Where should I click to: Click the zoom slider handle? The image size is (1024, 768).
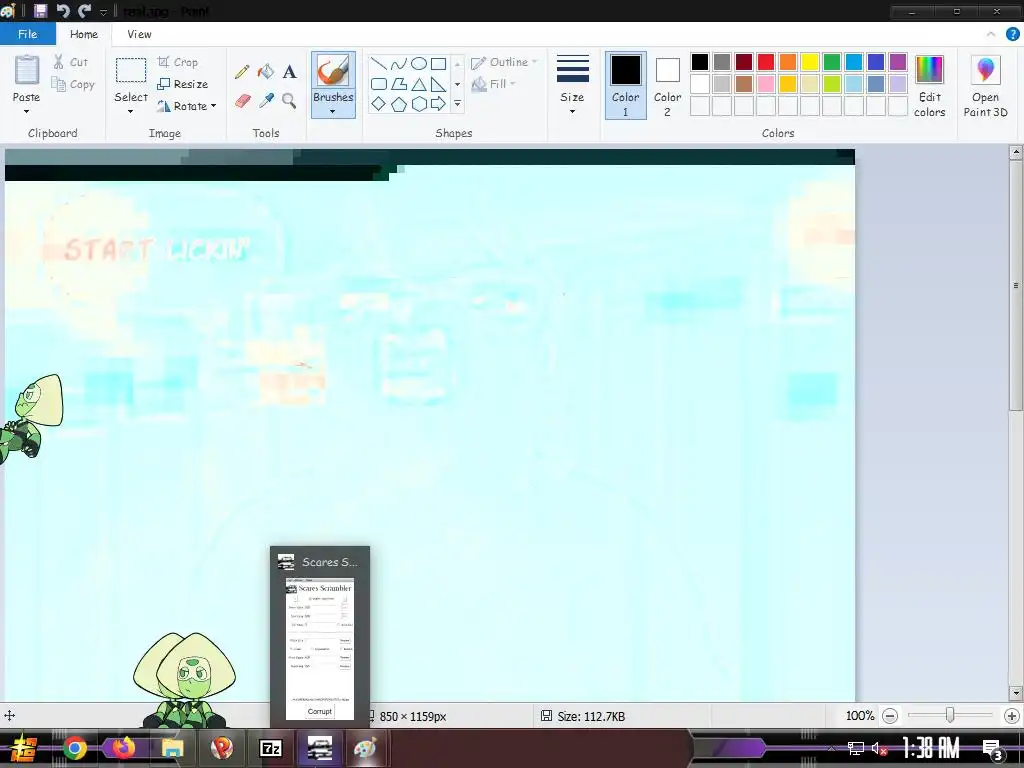950,716
